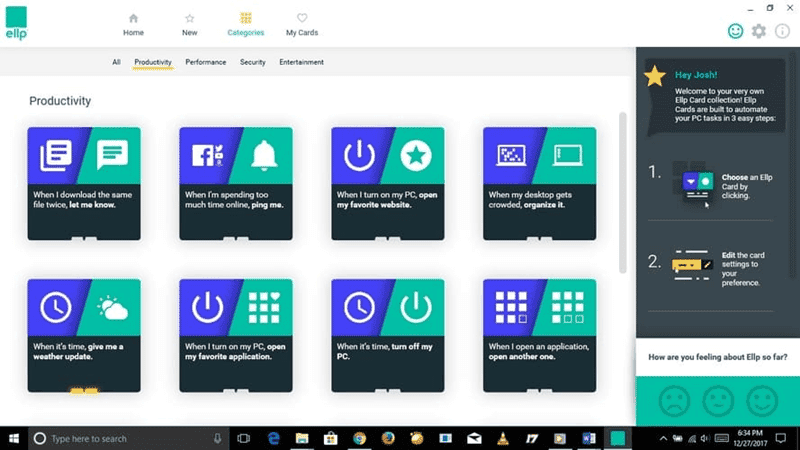
Task: Open the Home tab
Action: pyautogui.click(x=133, y=24)
